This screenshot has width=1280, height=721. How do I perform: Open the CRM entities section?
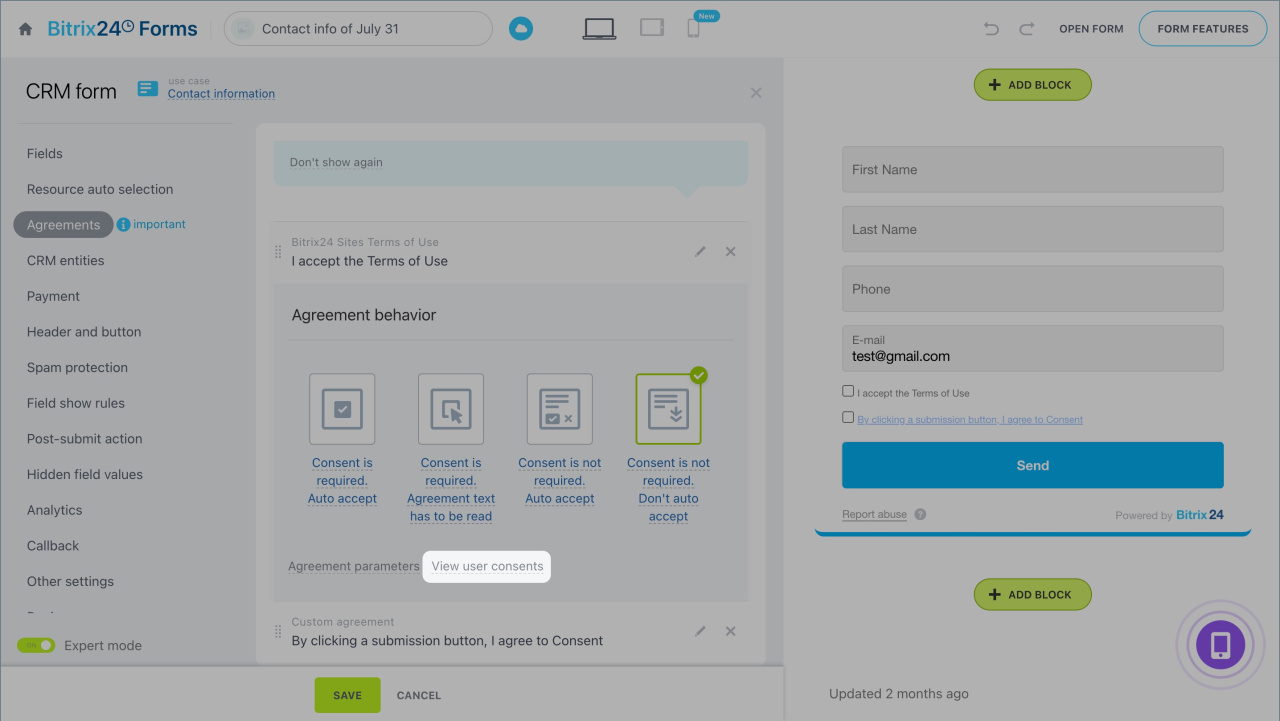point(65,260)
